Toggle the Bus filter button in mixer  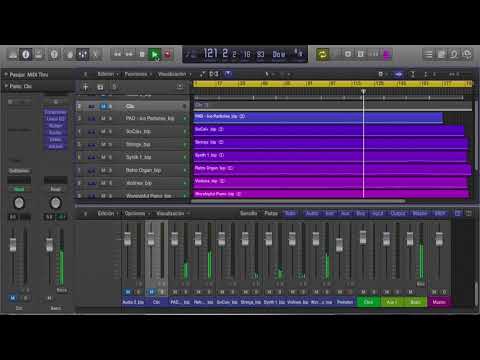[361, 213]
